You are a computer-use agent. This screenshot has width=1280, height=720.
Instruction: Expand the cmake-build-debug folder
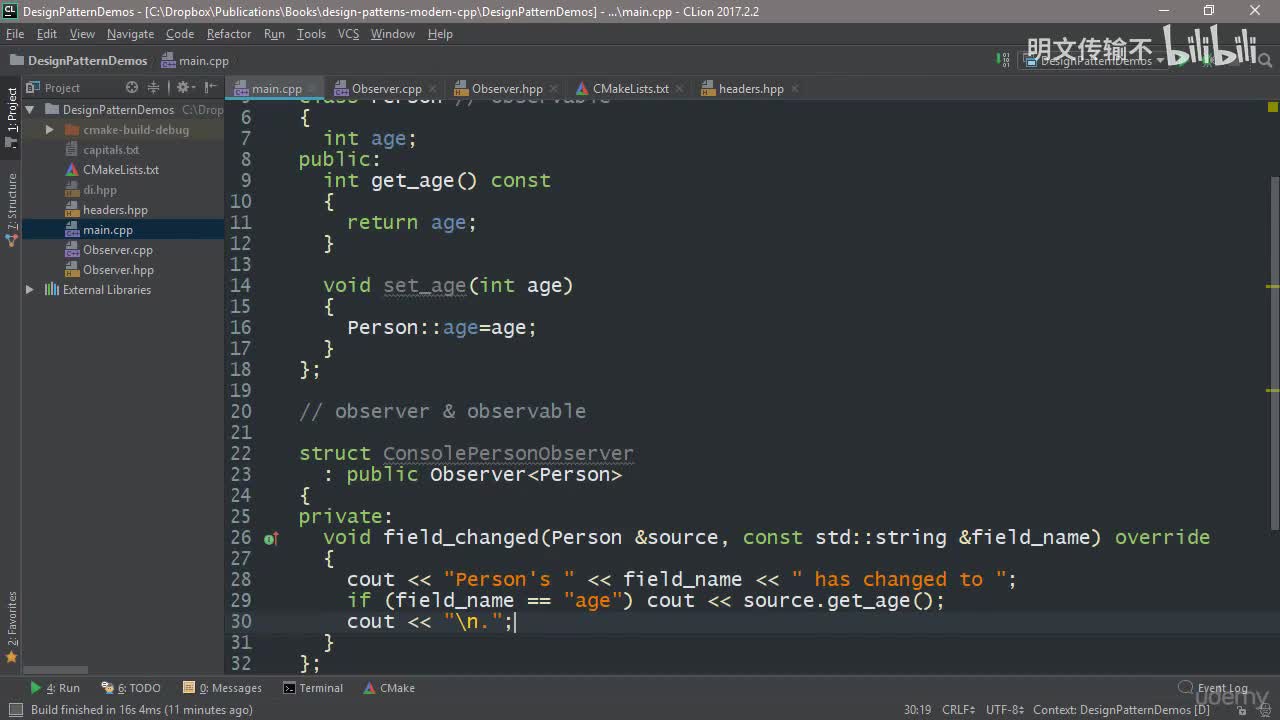[x=49, y=130]
